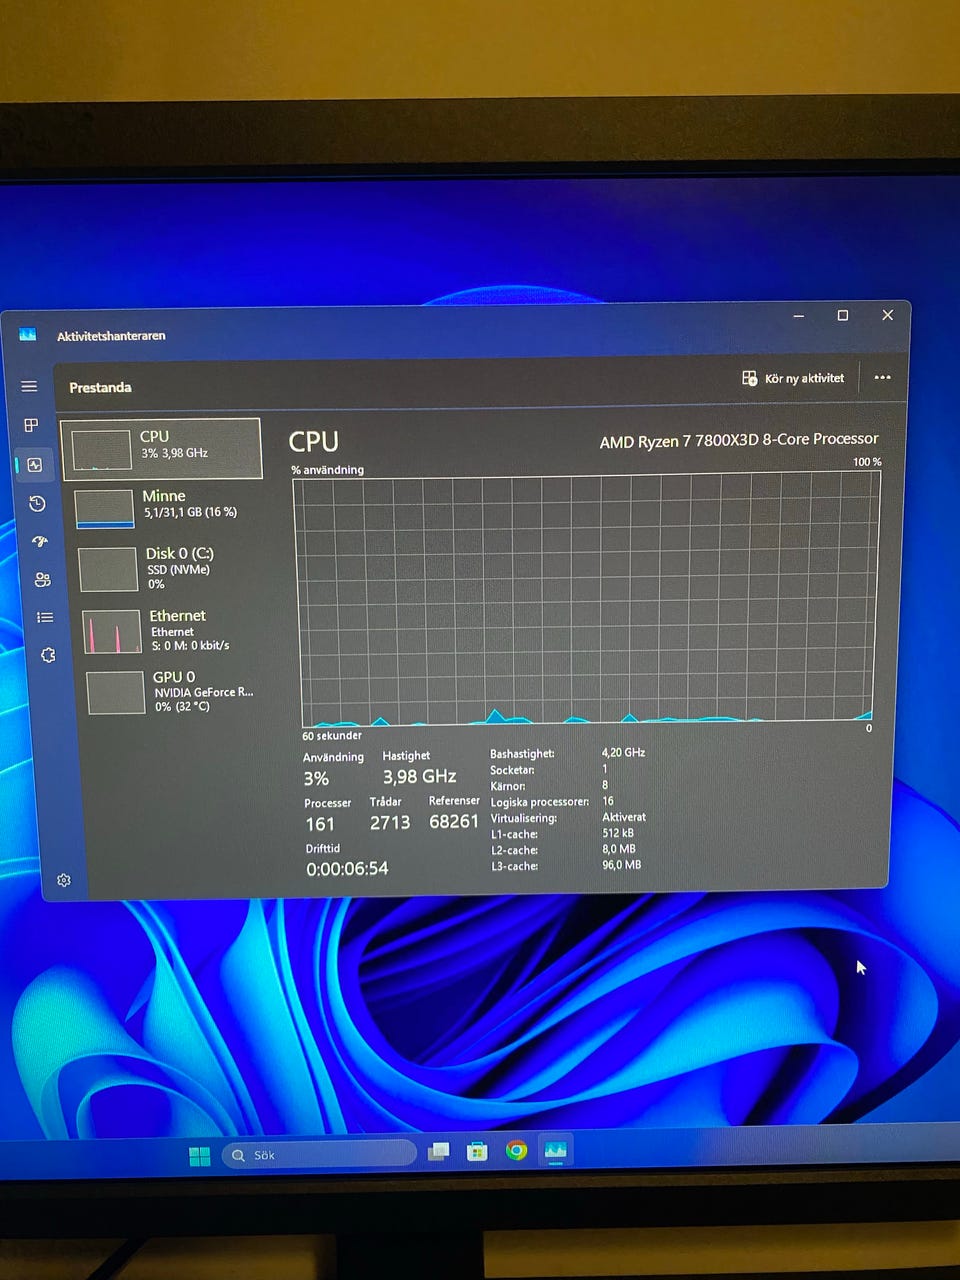Open the Windows Start menu
The image size is (960, 1280).
[x=200, y=1156]
